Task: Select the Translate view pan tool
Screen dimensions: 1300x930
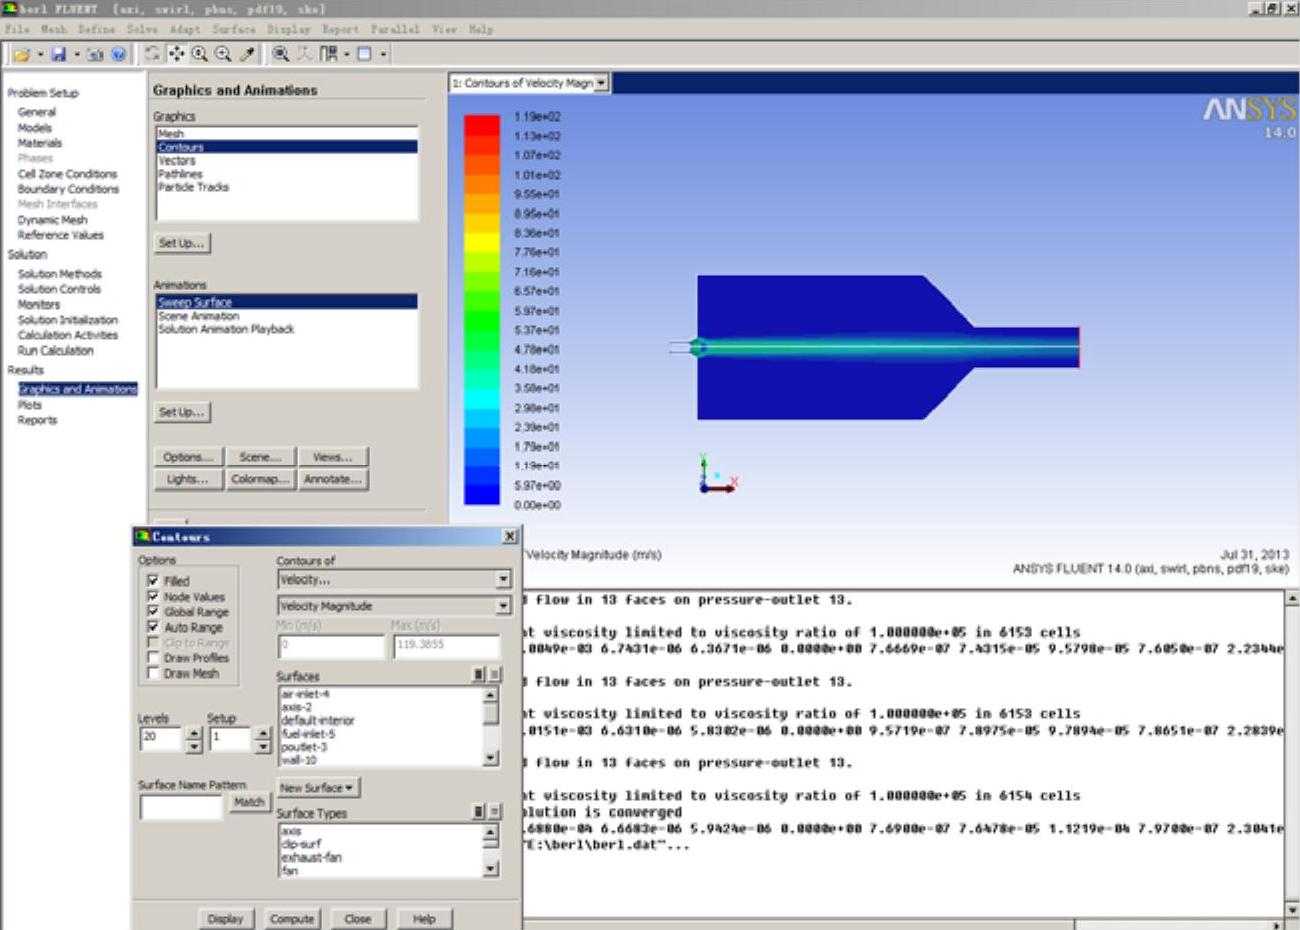Action: pos(176,54)
